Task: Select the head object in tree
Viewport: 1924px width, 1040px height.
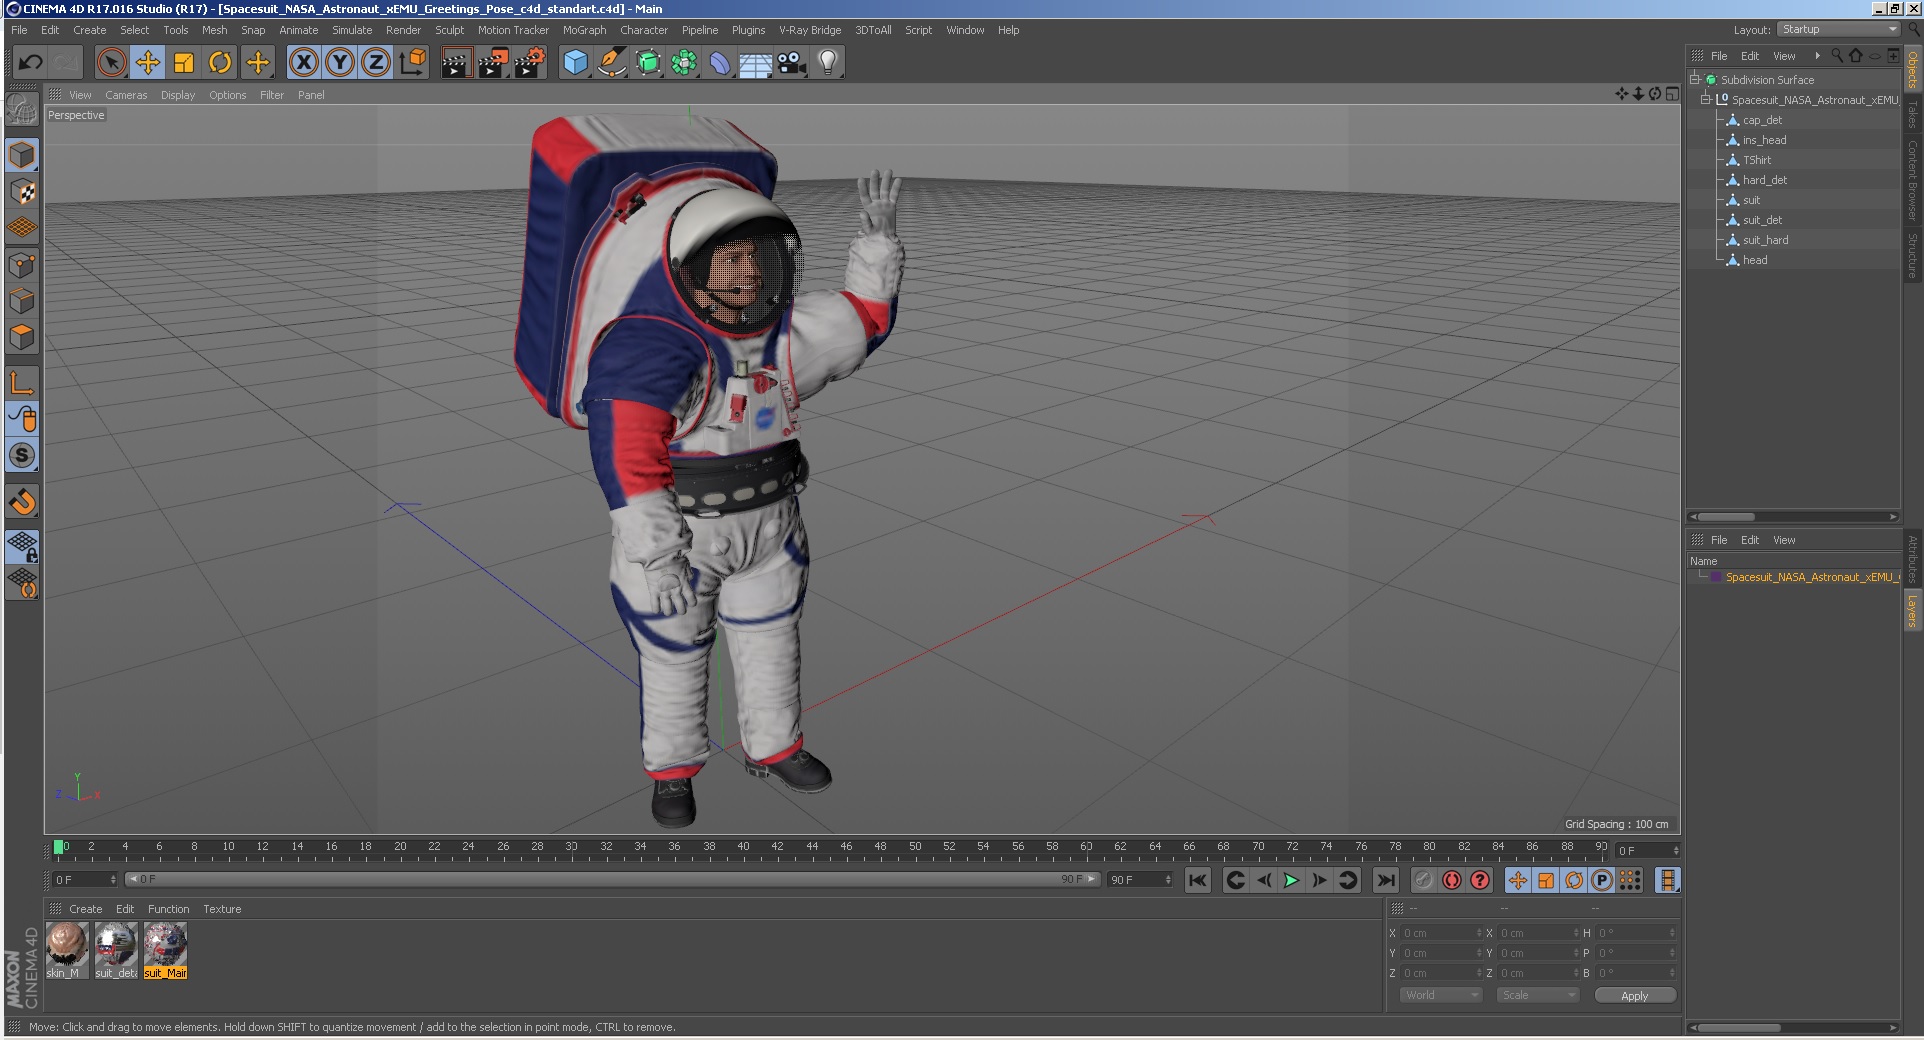Action: tap(1755, 260)
